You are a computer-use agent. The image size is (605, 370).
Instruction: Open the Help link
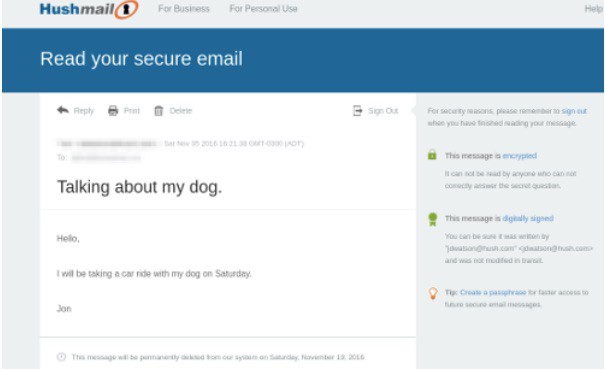593,9
